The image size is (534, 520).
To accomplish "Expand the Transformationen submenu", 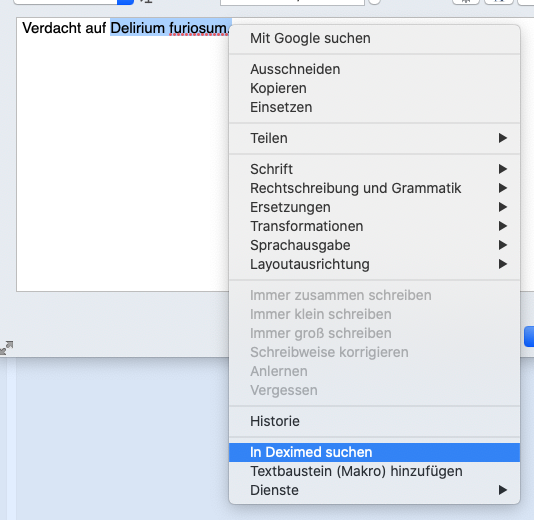I will click(x=374, y=226).
